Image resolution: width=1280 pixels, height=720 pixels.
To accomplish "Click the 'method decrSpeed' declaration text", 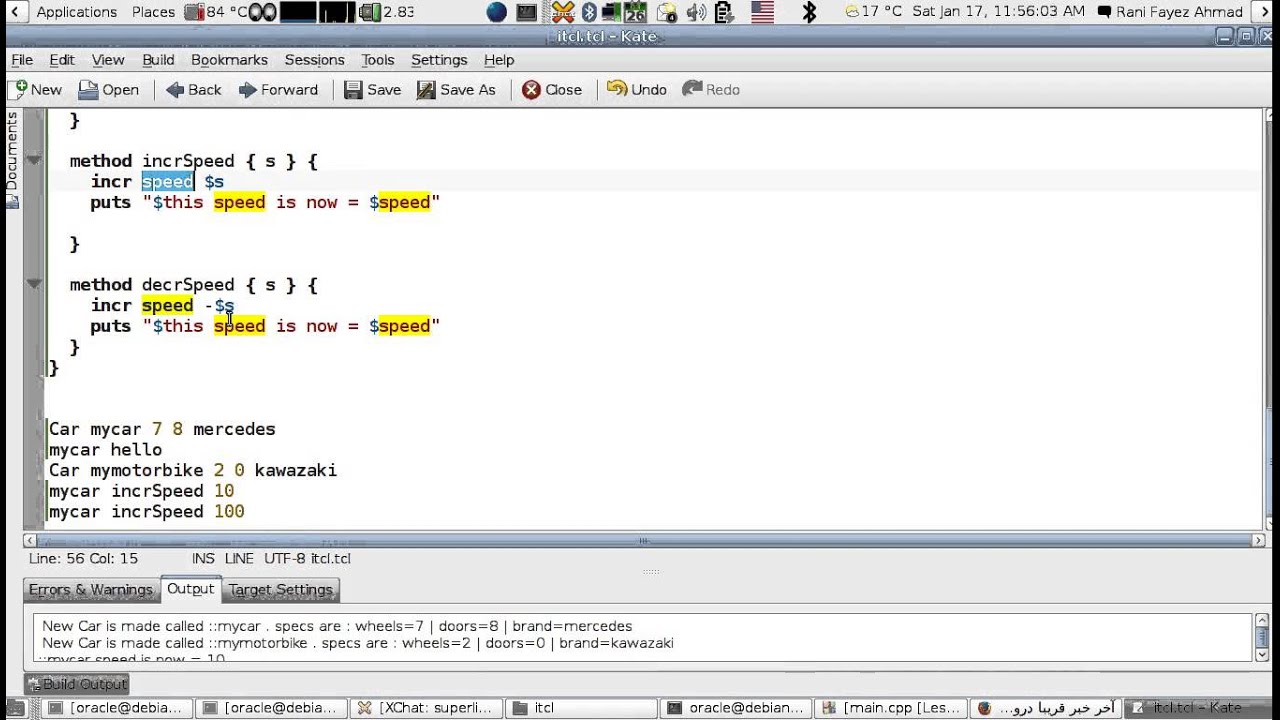I will (152, 285).
